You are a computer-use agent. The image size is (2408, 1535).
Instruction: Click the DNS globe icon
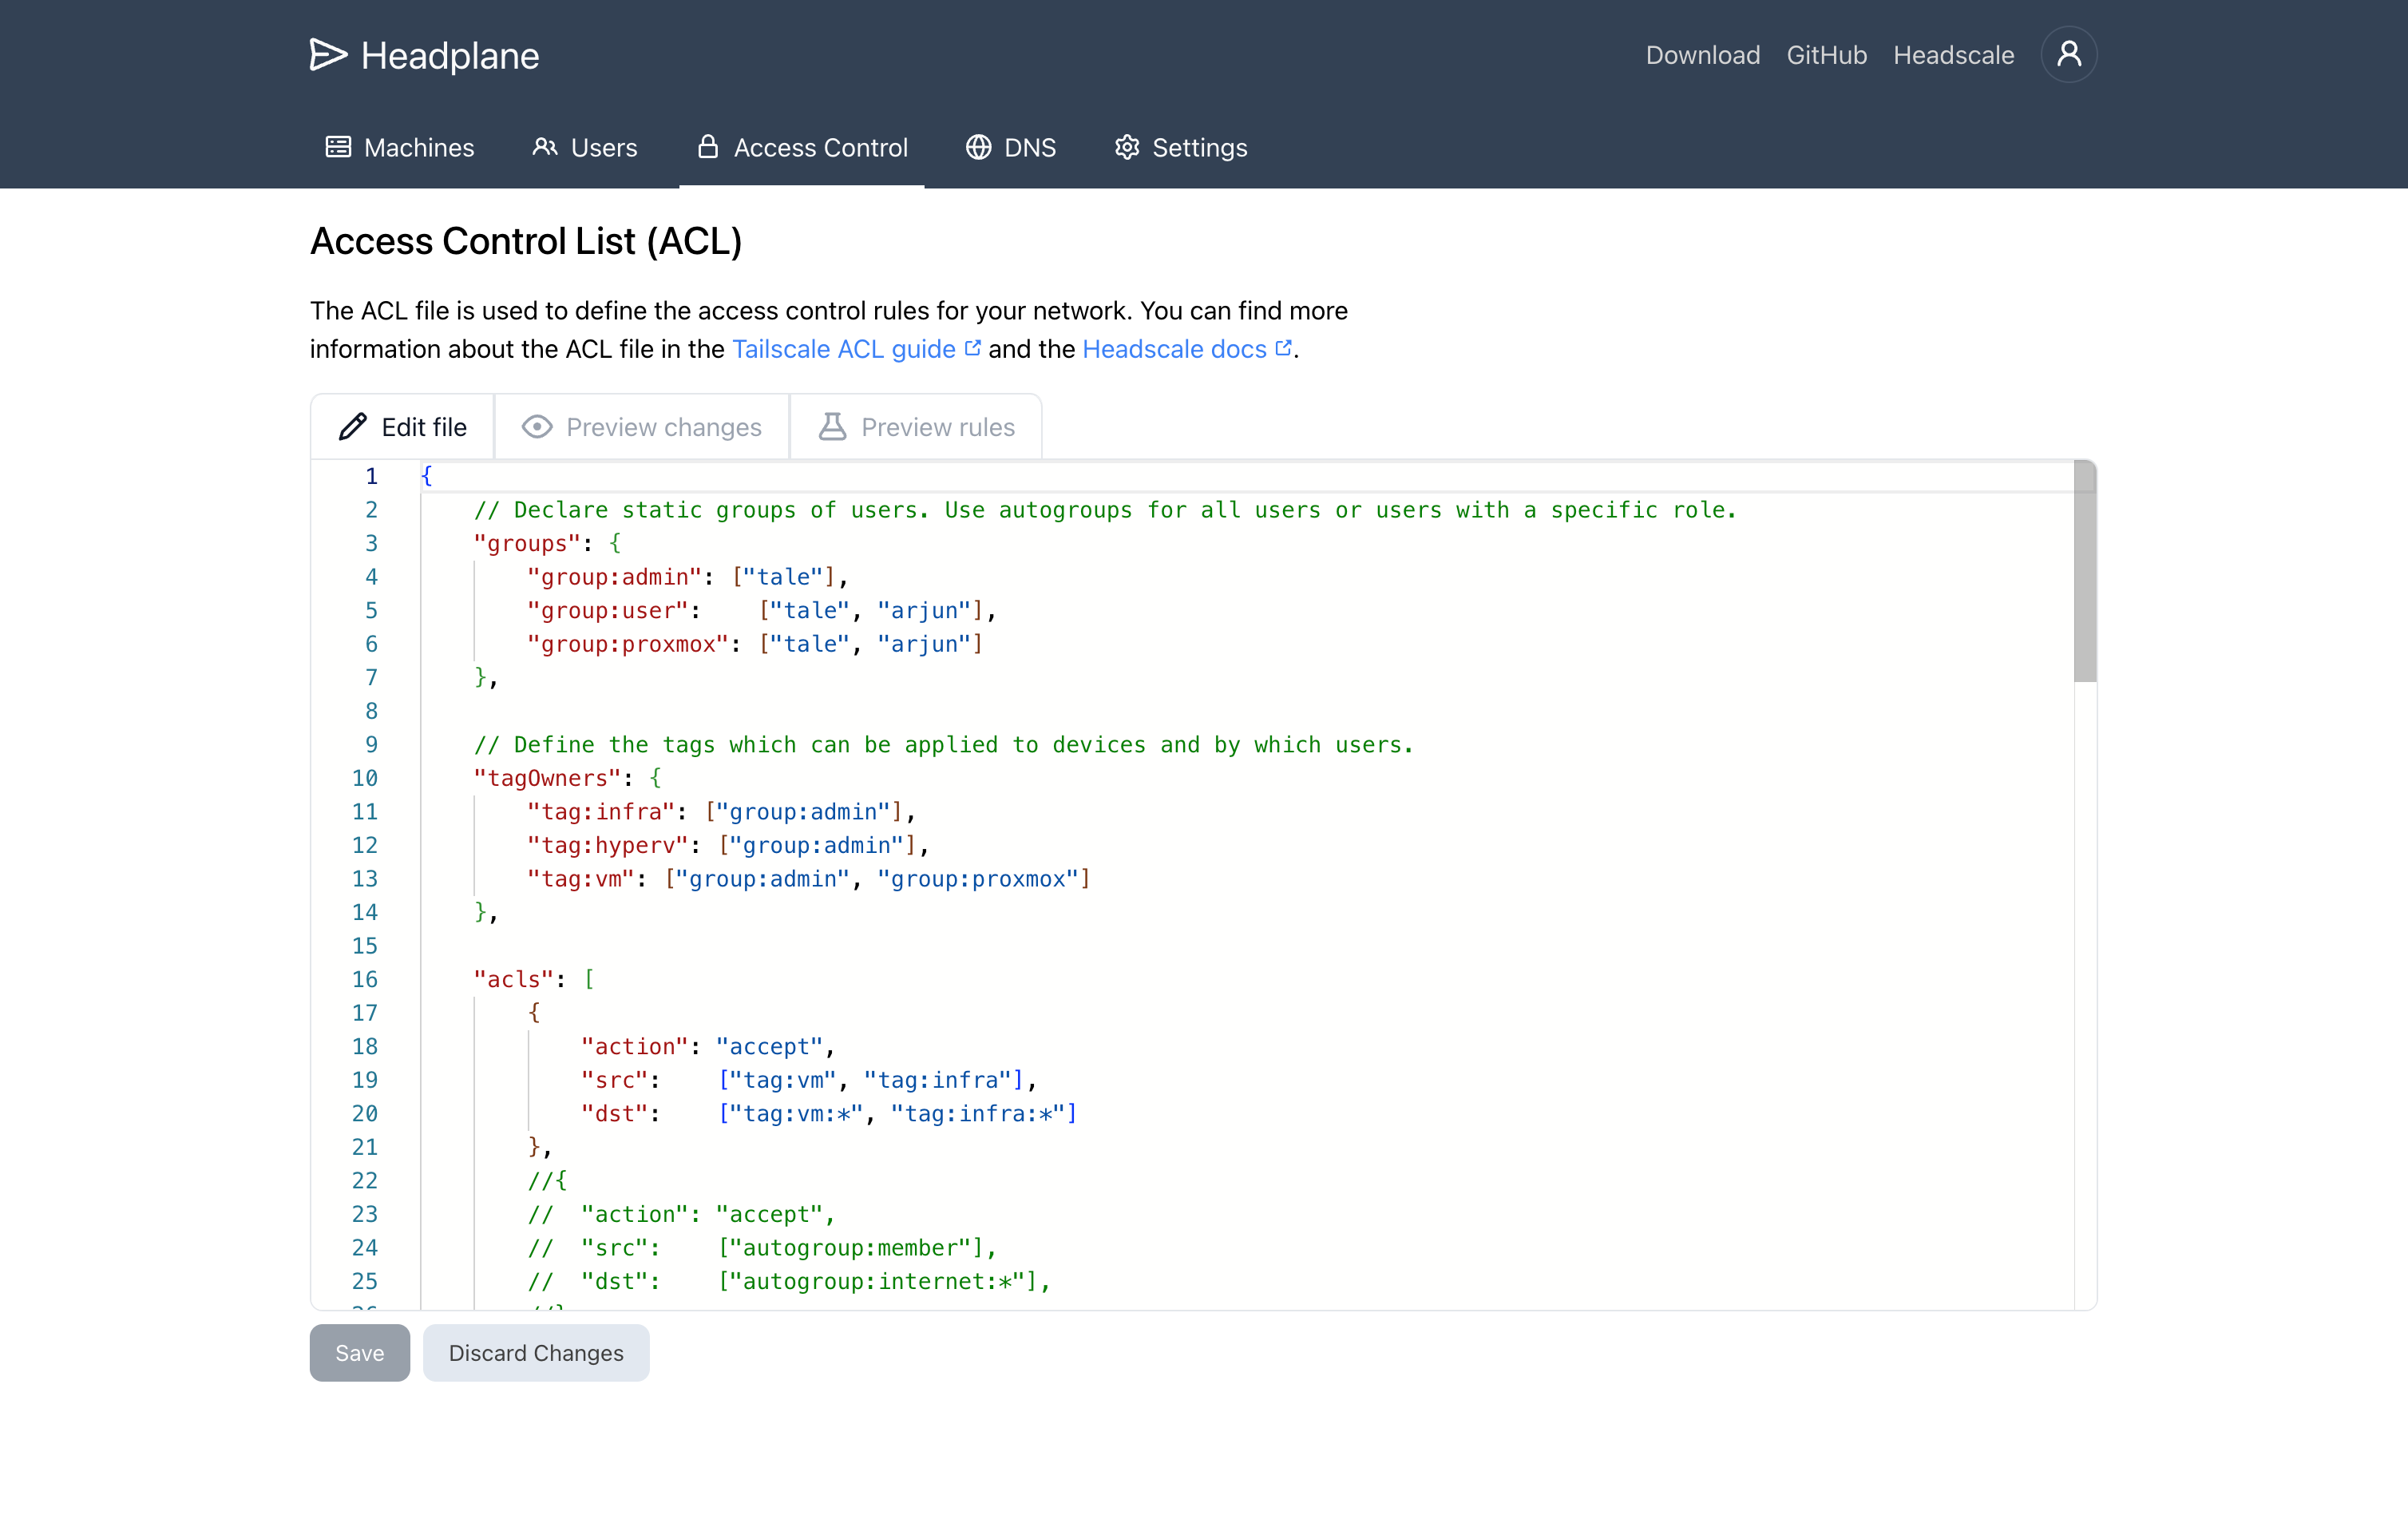979,147
